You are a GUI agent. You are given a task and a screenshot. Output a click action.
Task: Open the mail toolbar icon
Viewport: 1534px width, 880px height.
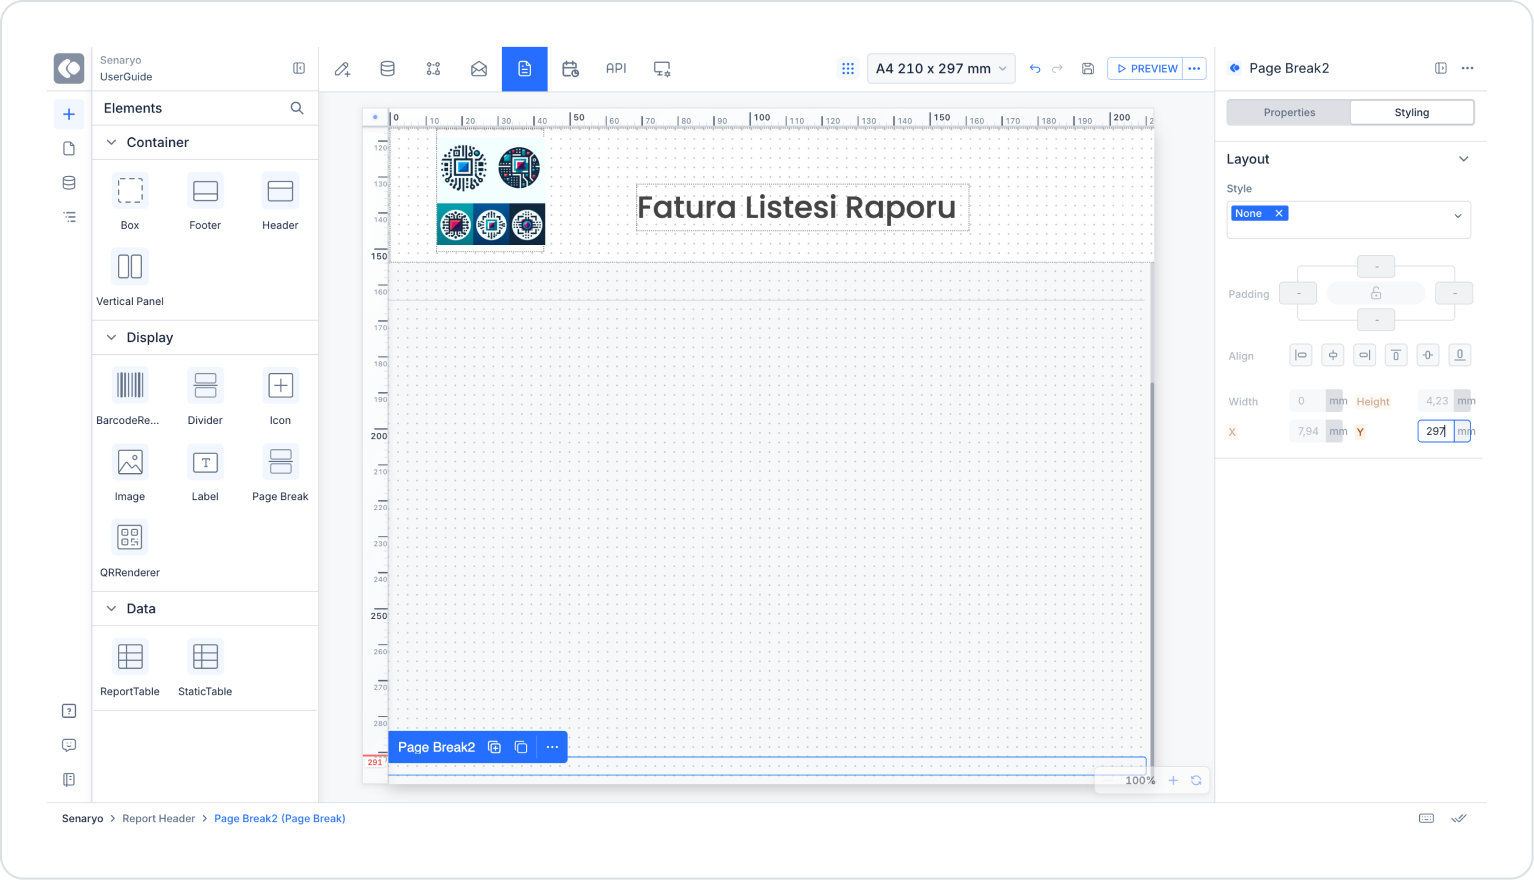(479, 69)
